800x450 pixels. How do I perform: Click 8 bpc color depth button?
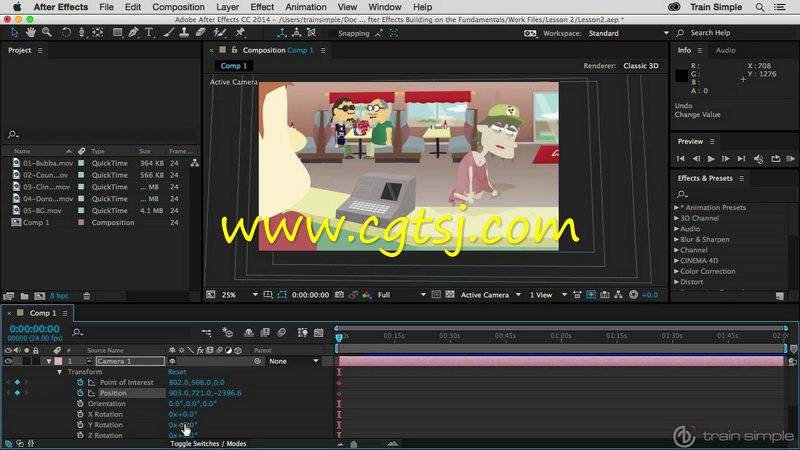tap(59, 296)
